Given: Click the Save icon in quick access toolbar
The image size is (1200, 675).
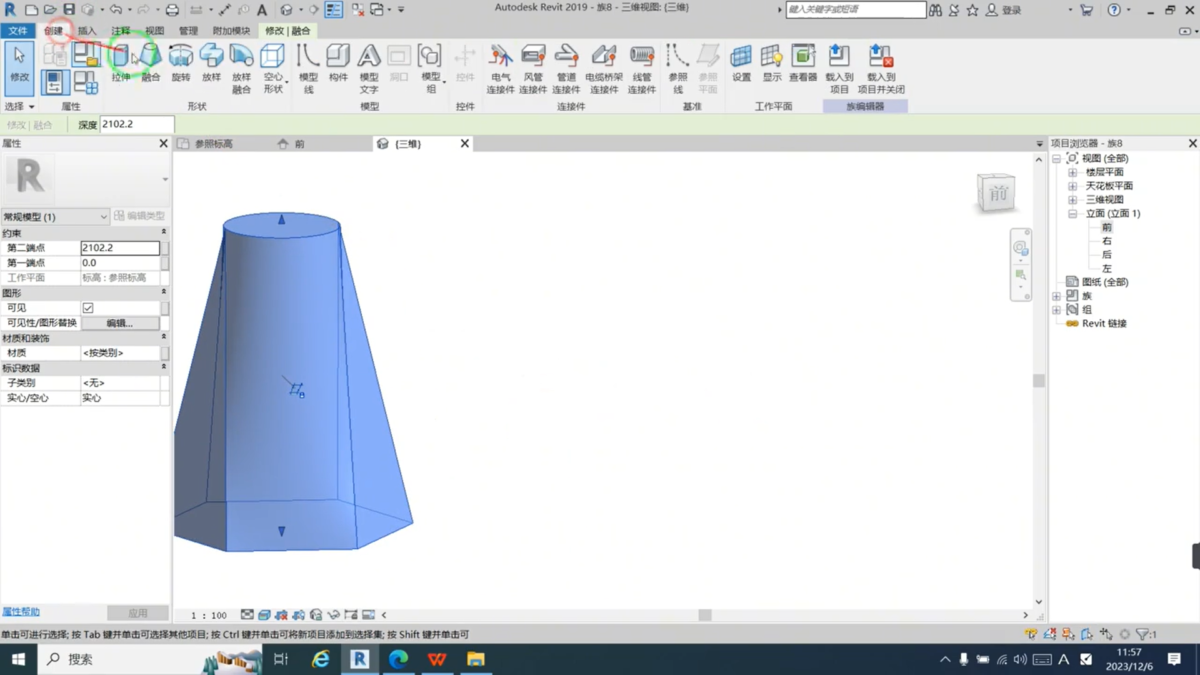Looking at the screenshot, I should point(69,10).
